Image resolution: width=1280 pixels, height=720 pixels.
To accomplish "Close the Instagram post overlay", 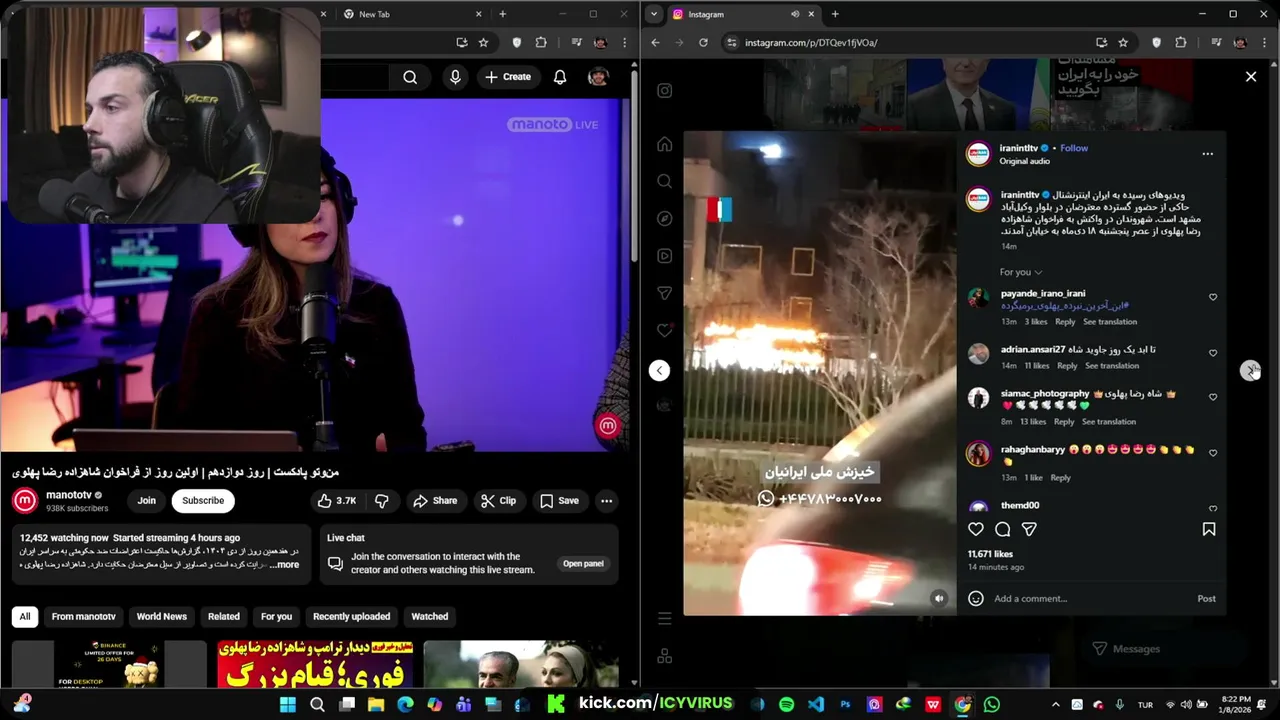I will (1250, 76).
